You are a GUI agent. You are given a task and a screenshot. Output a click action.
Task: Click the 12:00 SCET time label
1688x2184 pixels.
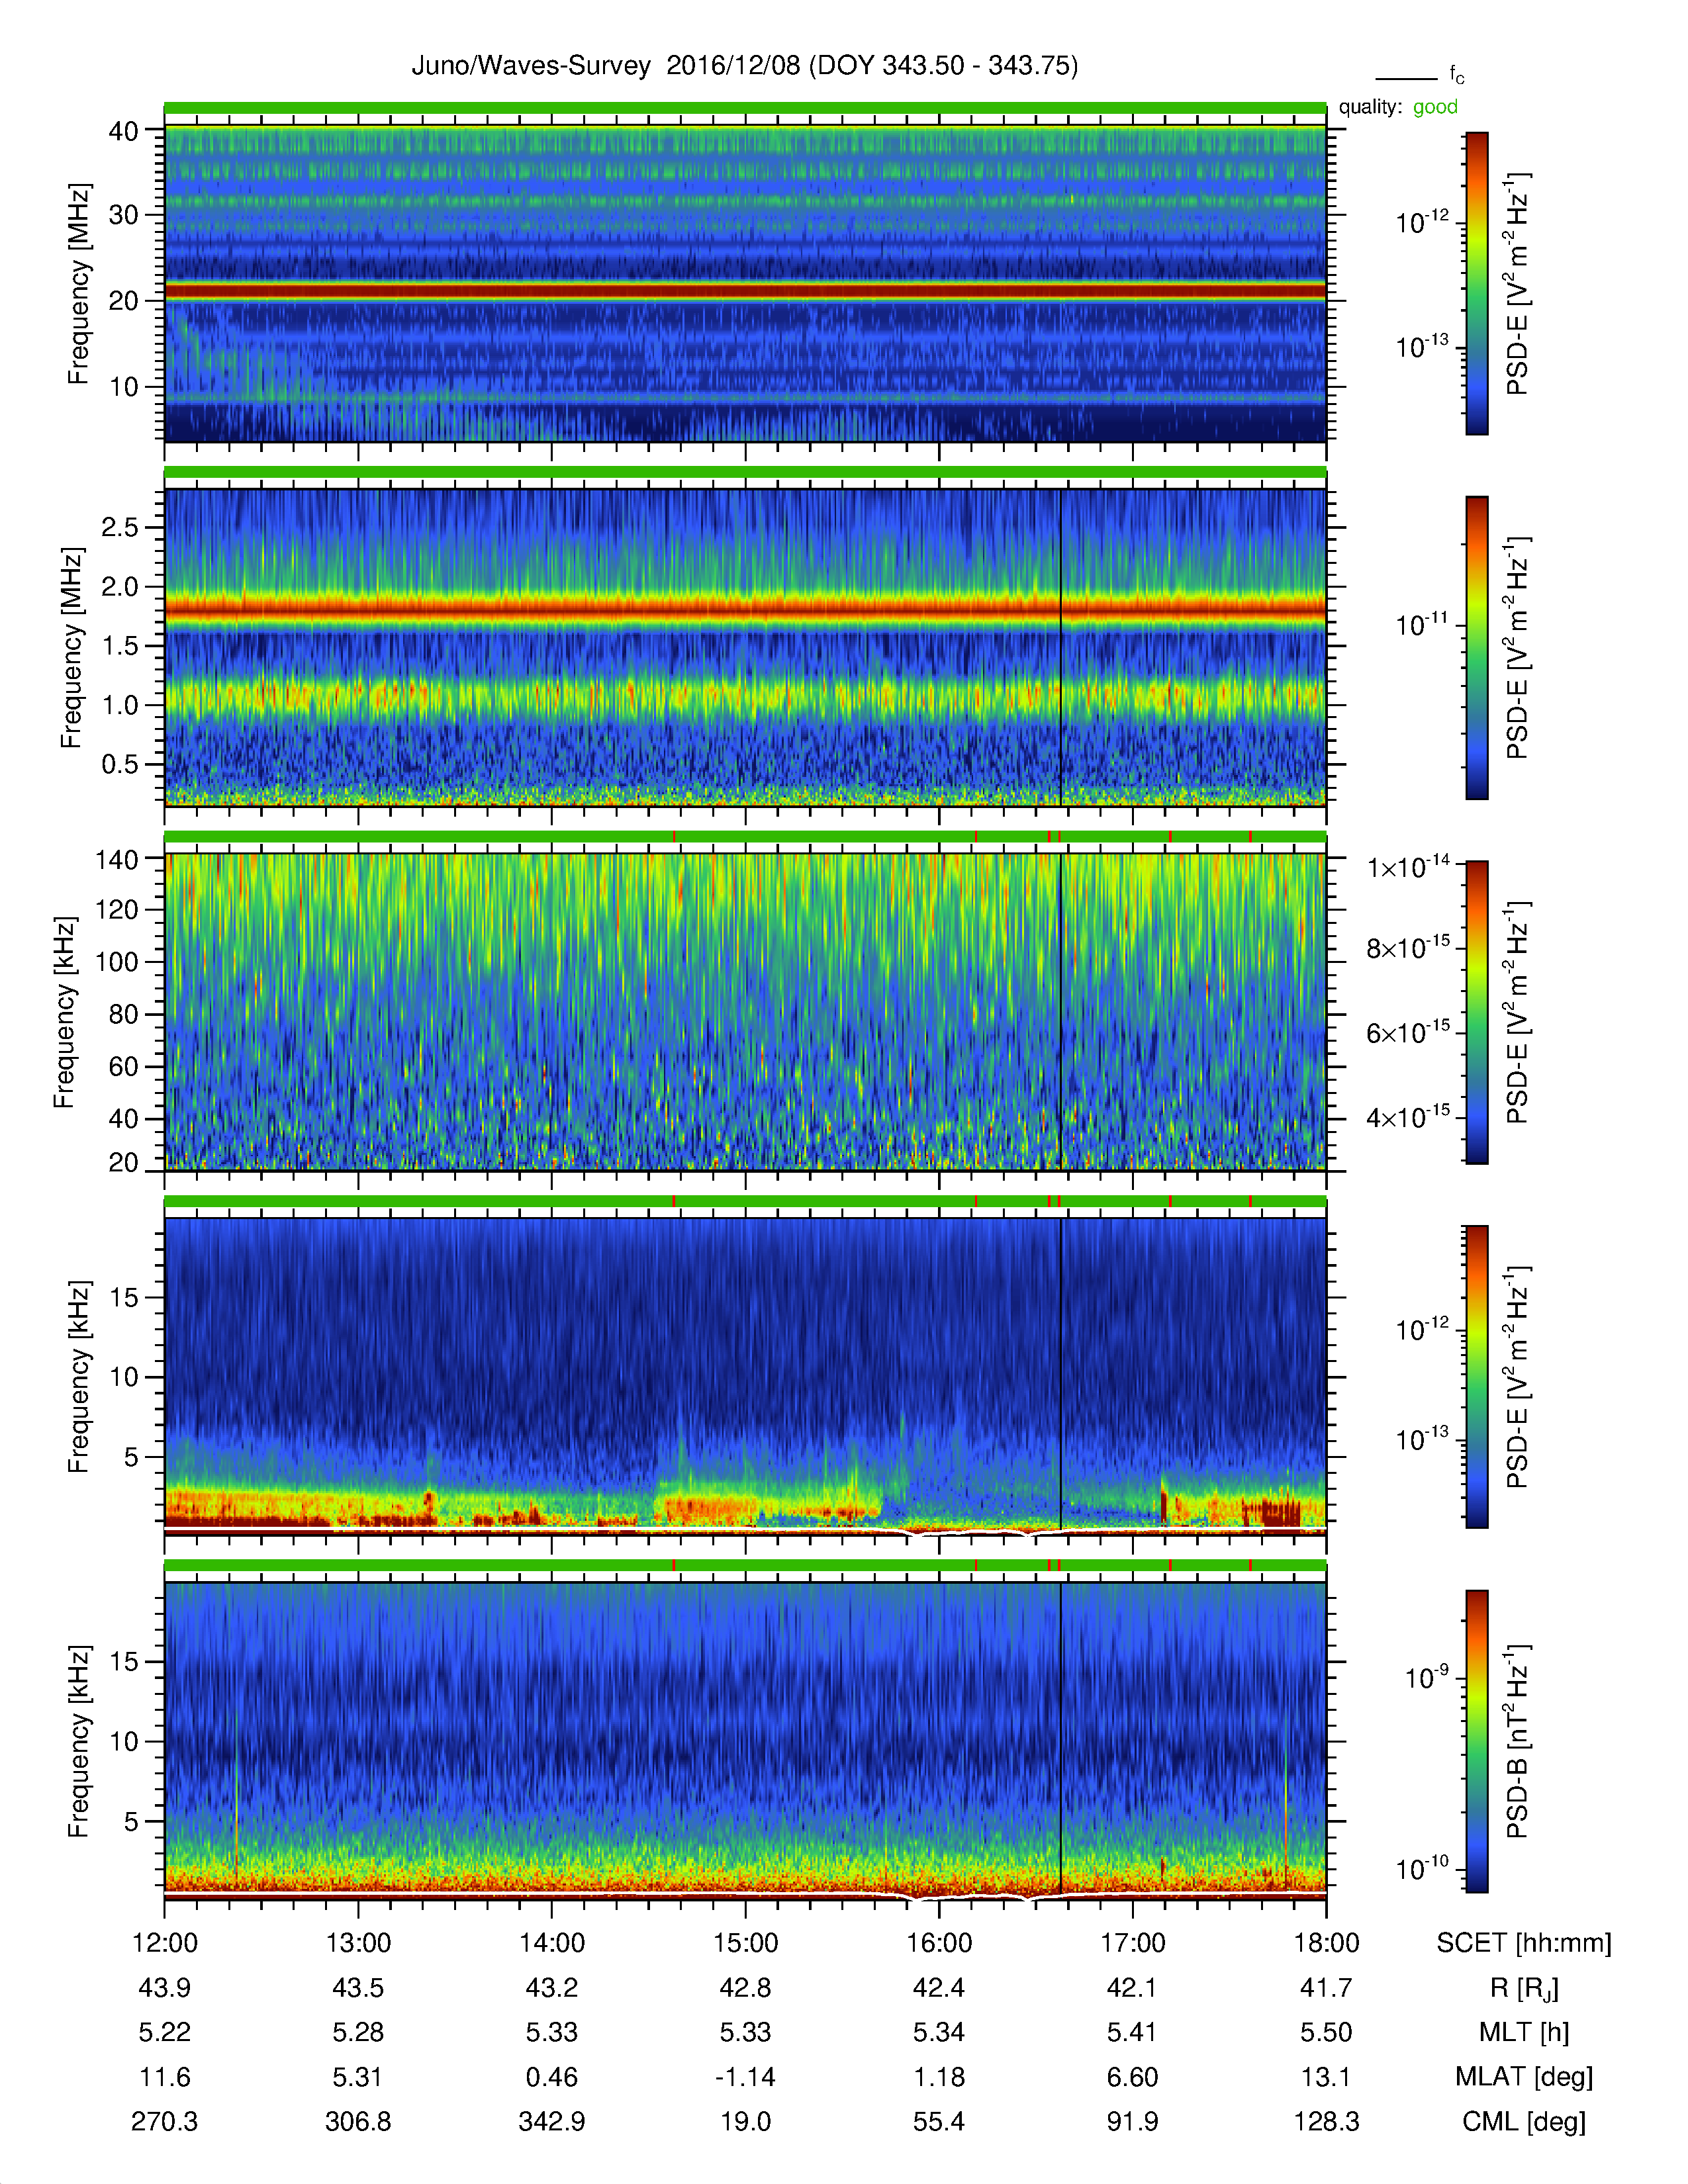(x=165, y=1943)
